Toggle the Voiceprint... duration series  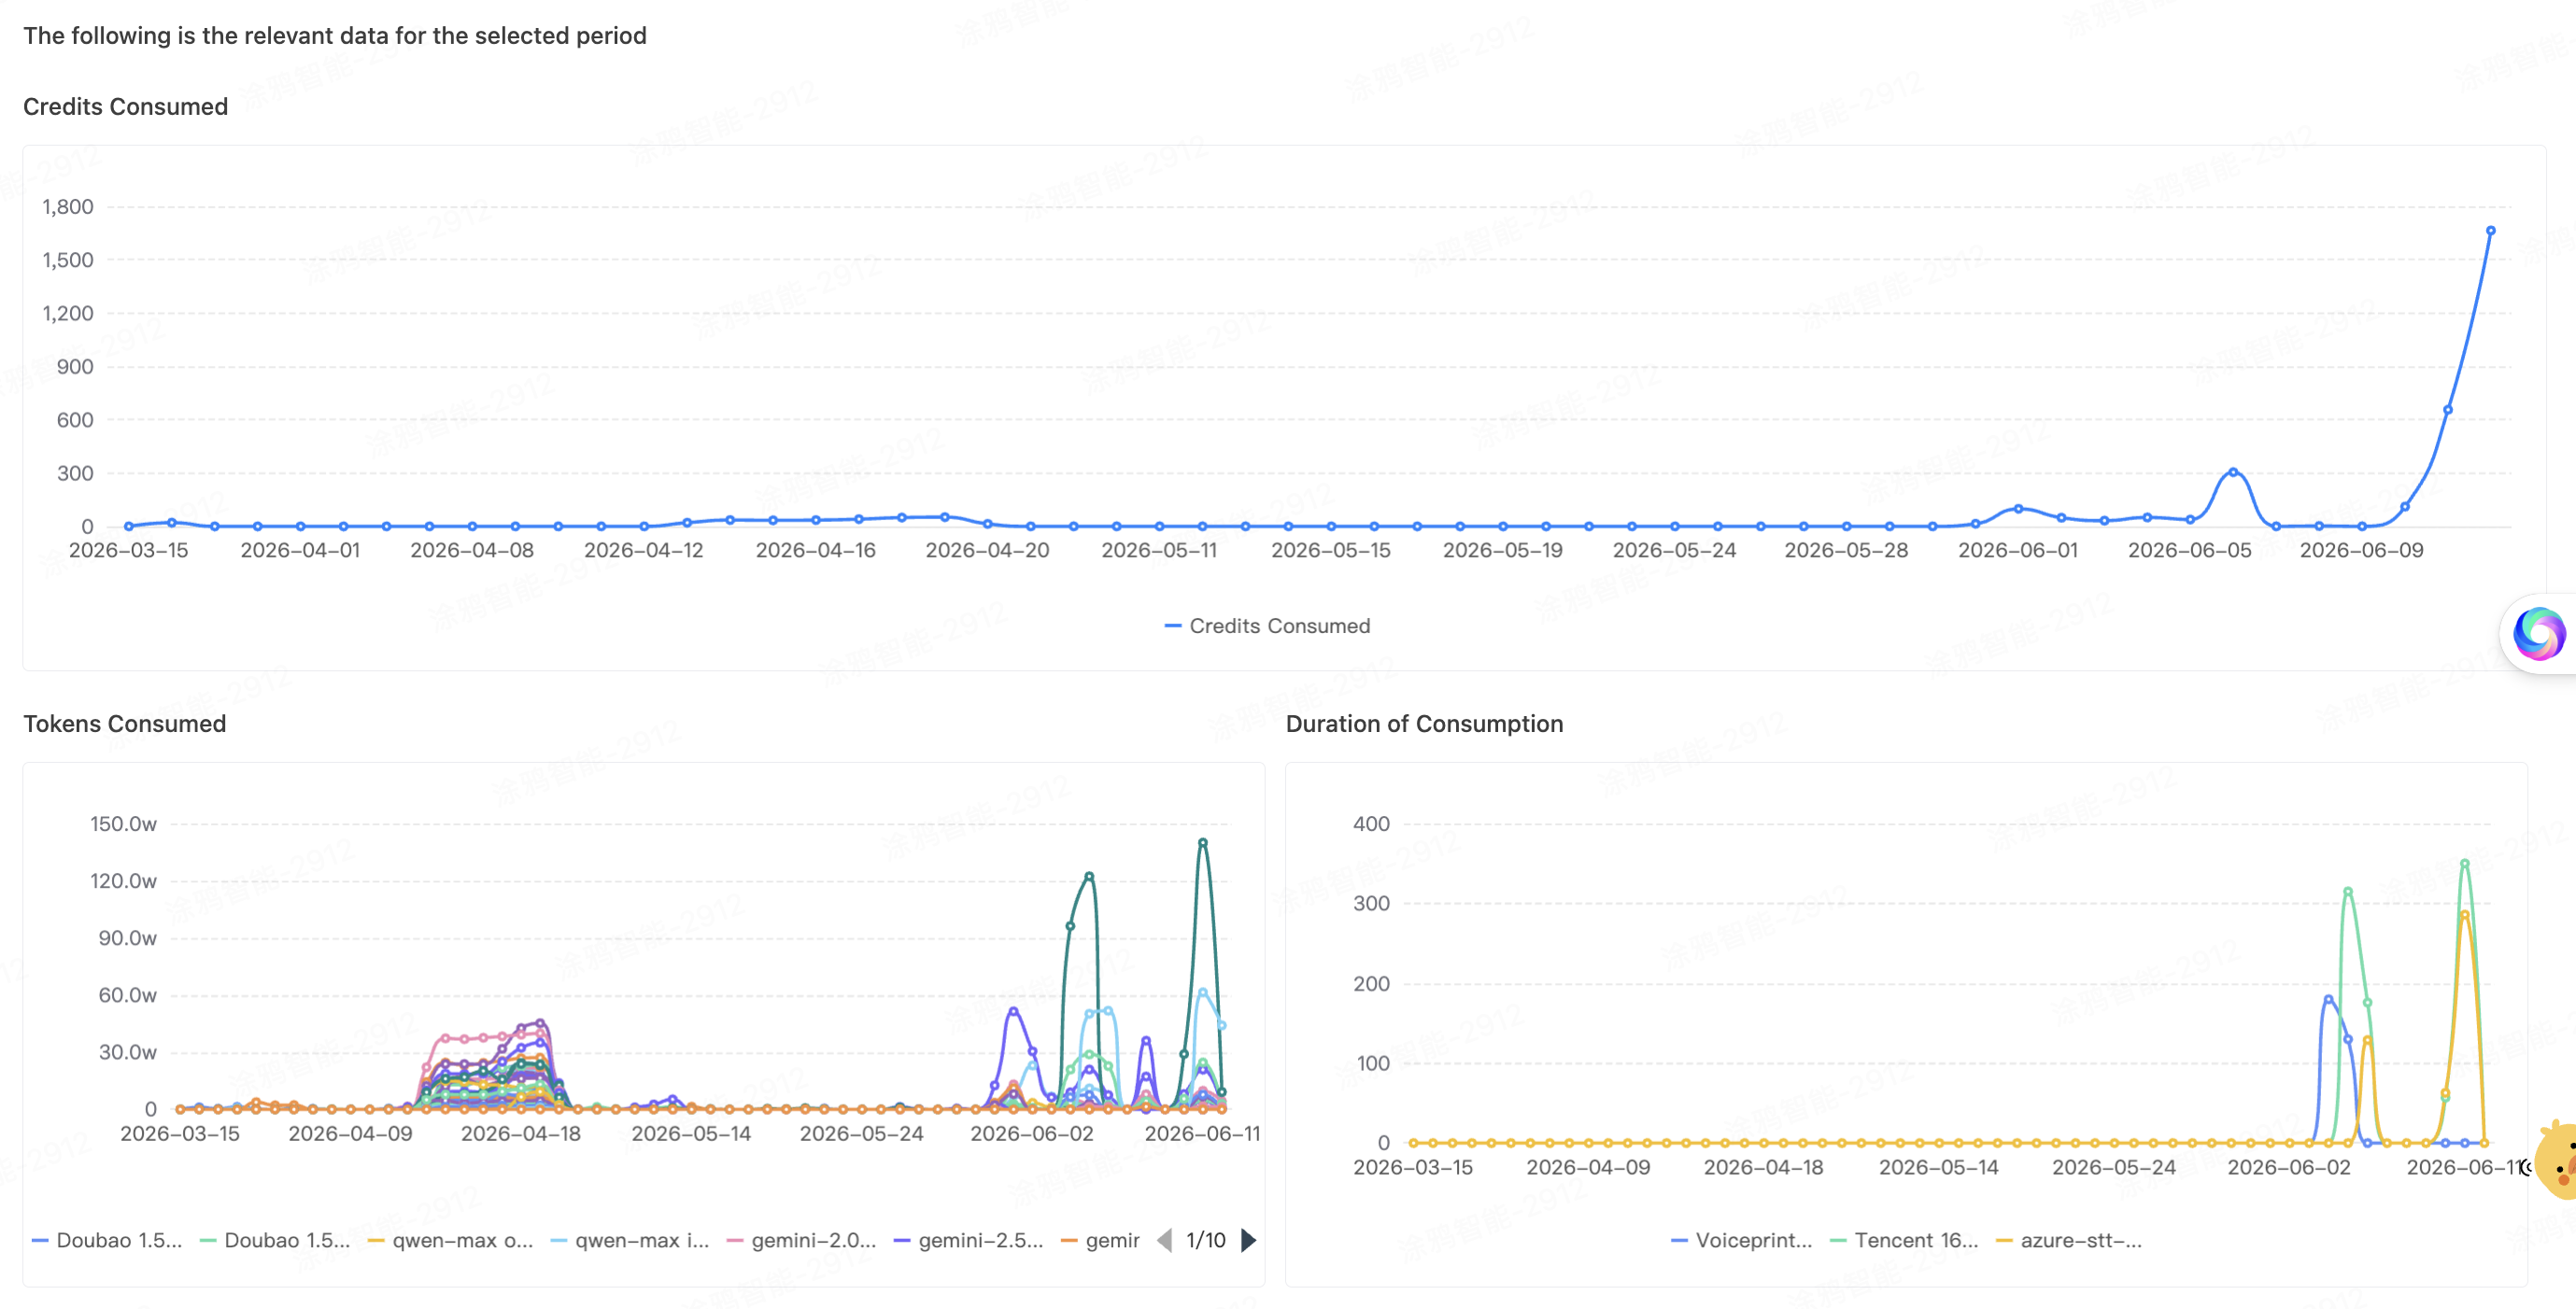tap(1741, 1240)
